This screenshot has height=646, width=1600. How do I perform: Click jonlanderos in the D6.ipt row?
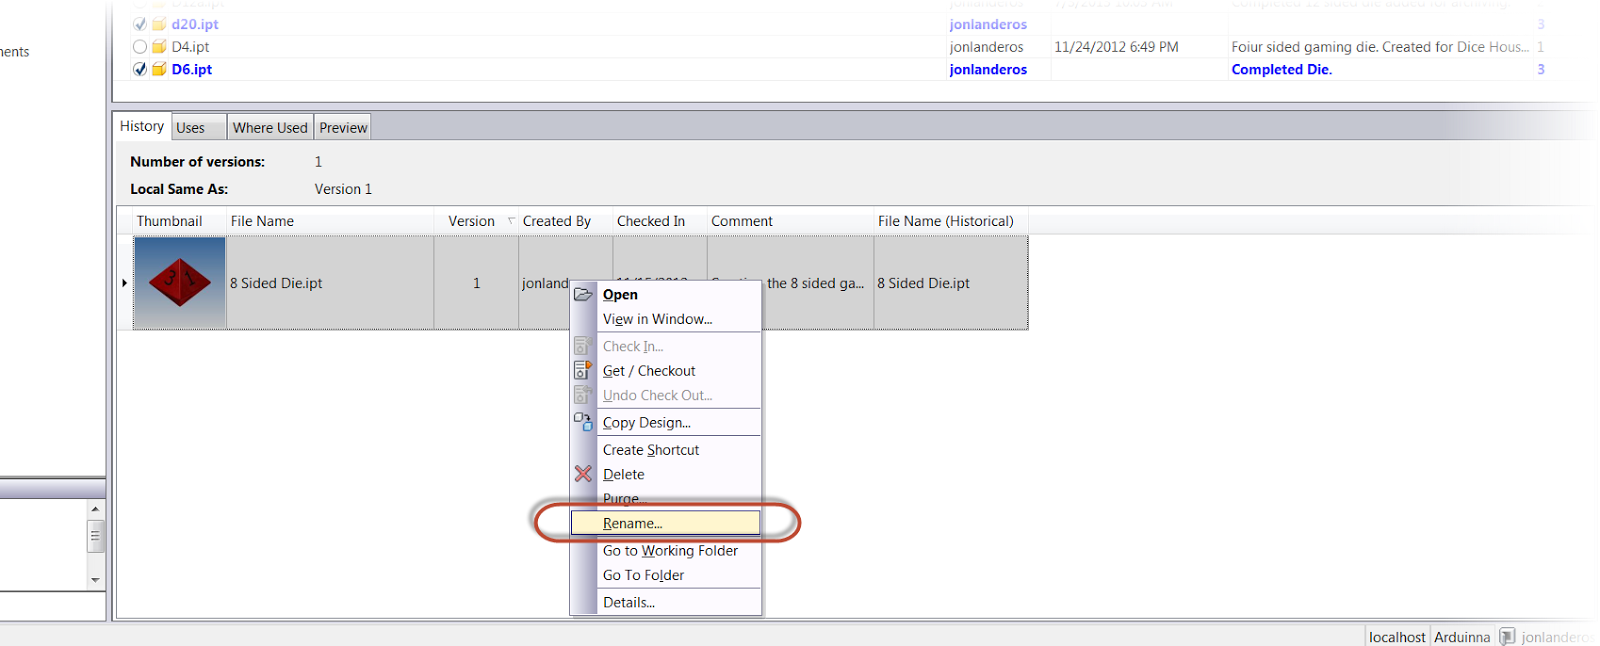click(x=988, y=69)
